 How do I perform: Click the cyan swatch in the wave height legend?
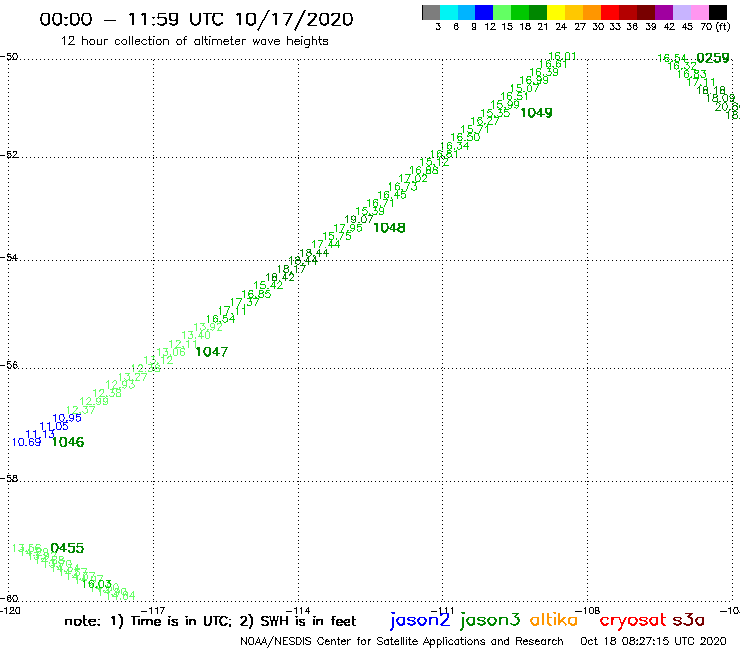pyautogui.click(x=449, y=12)
